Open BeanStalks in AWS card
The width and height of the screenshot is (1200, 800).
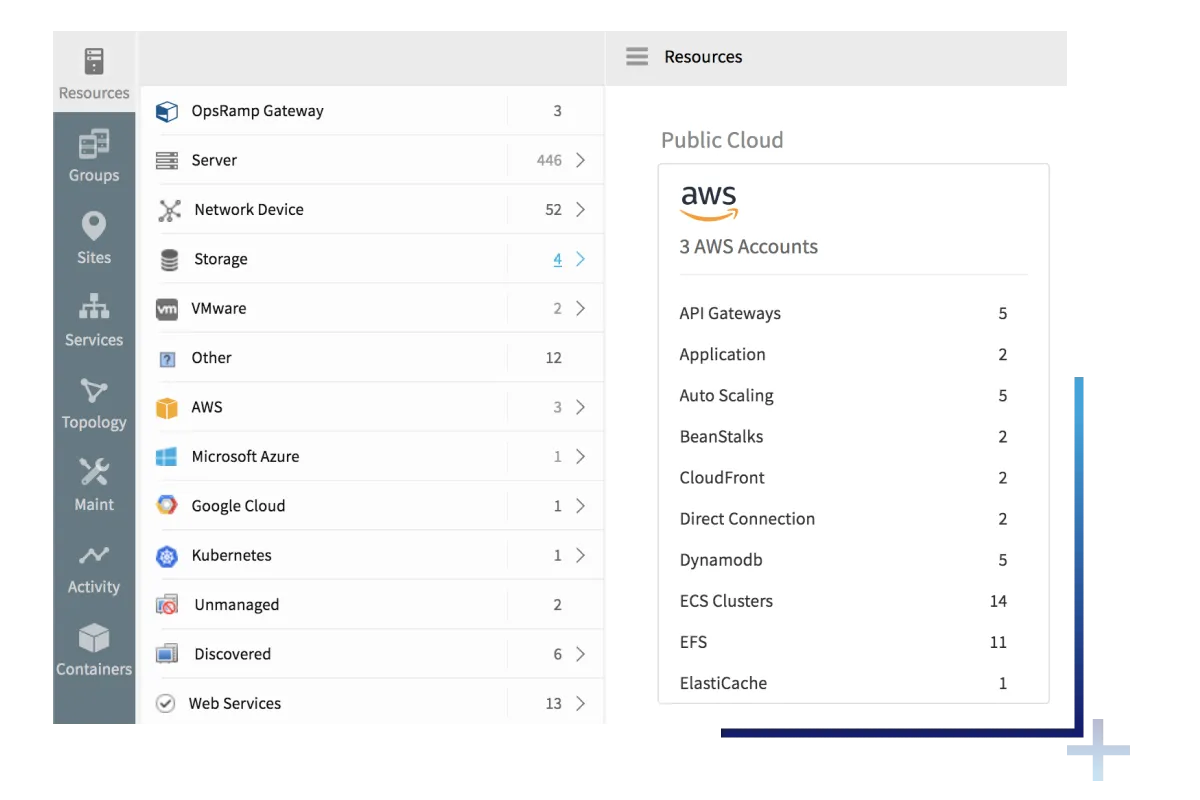click(721, 437)
